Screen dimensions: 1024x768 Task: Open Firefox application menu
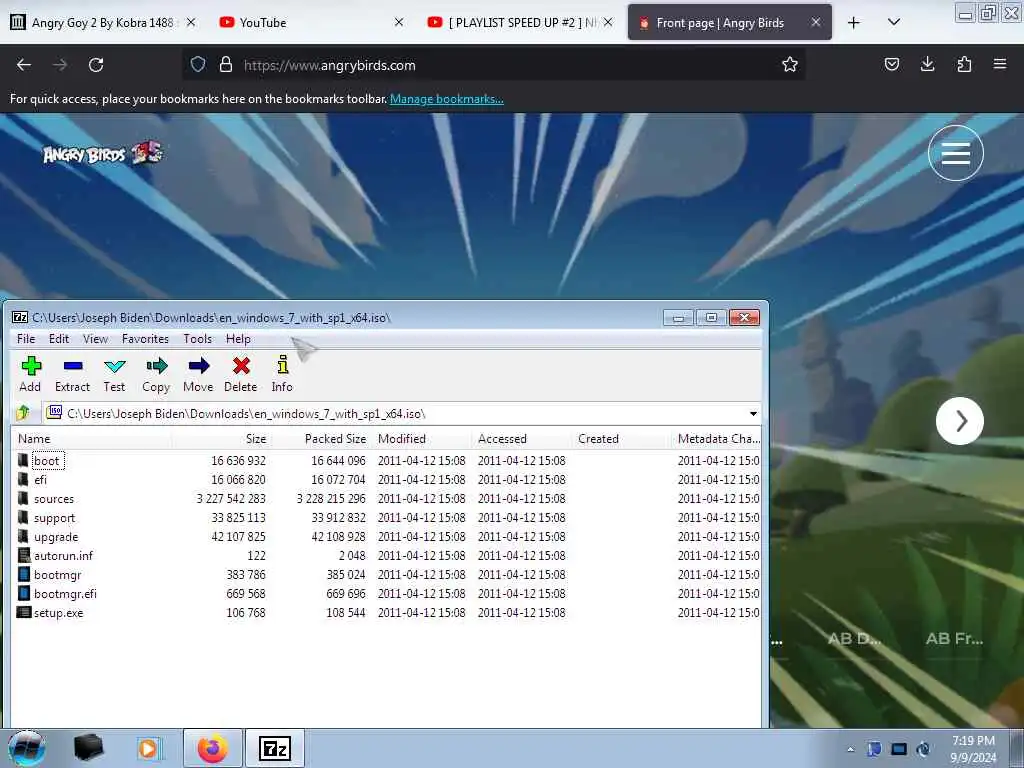point(1000,64)
